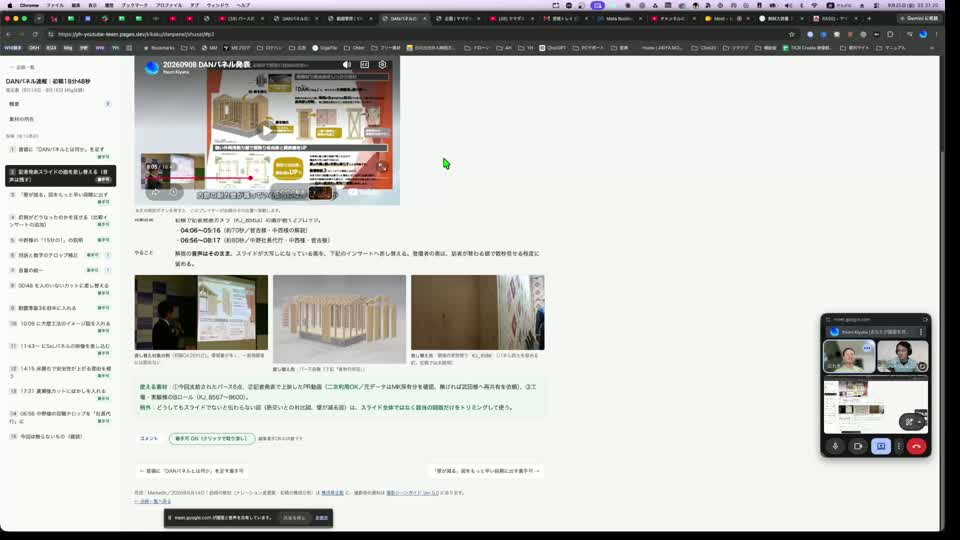Open the ウィンドウ menu in the menu bar
Viewport: 960px width, 540px height.
pyautogui.click(x=217, y=5)
